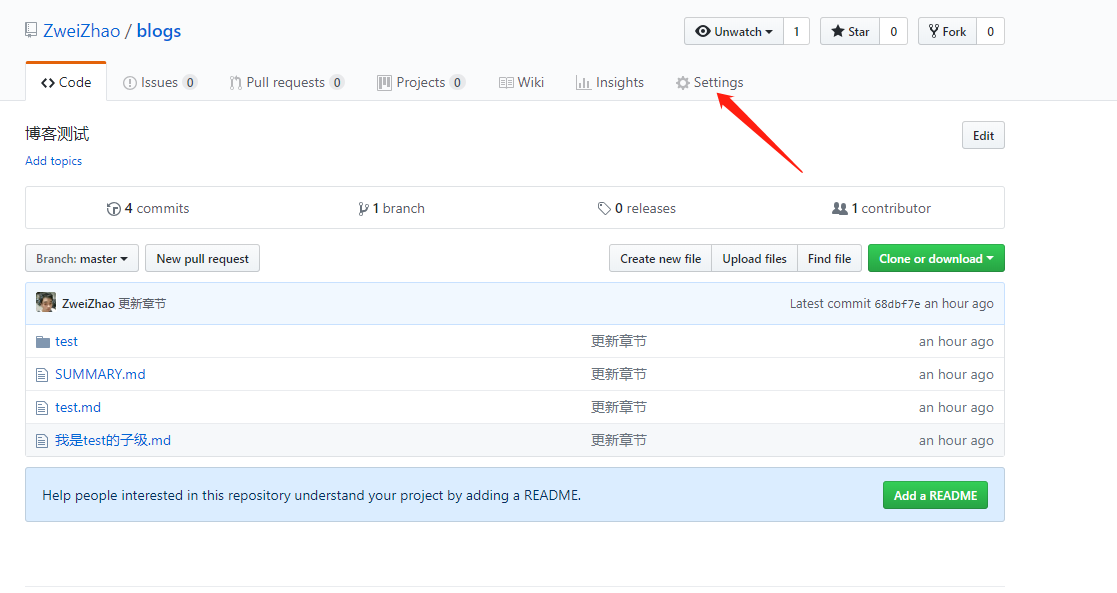Open the test folder icon

point(41,341)
